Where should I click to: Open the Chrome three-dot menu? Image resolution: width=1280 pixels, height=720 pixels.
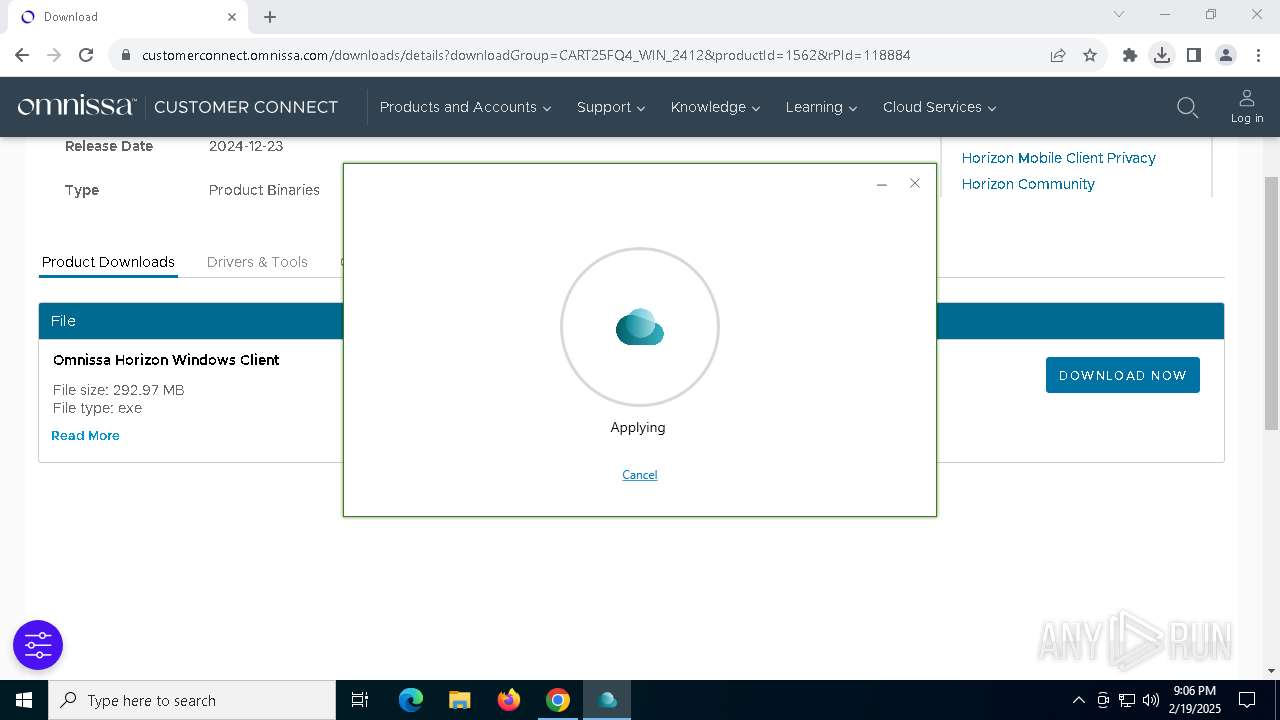1258,55
